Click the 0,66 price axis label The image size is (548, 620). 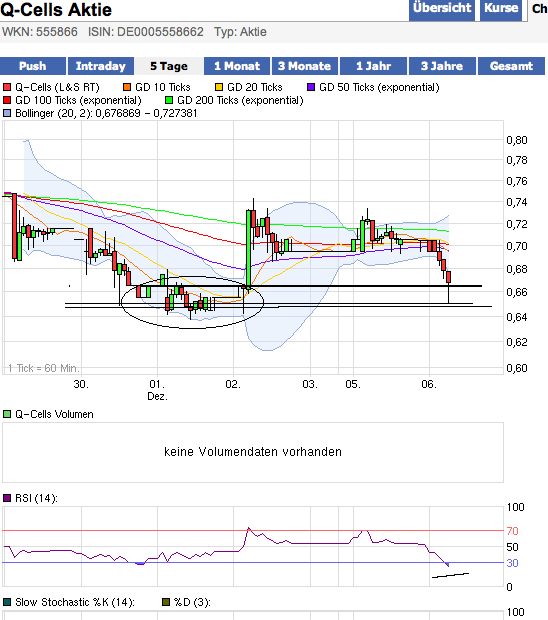(517, 292)
